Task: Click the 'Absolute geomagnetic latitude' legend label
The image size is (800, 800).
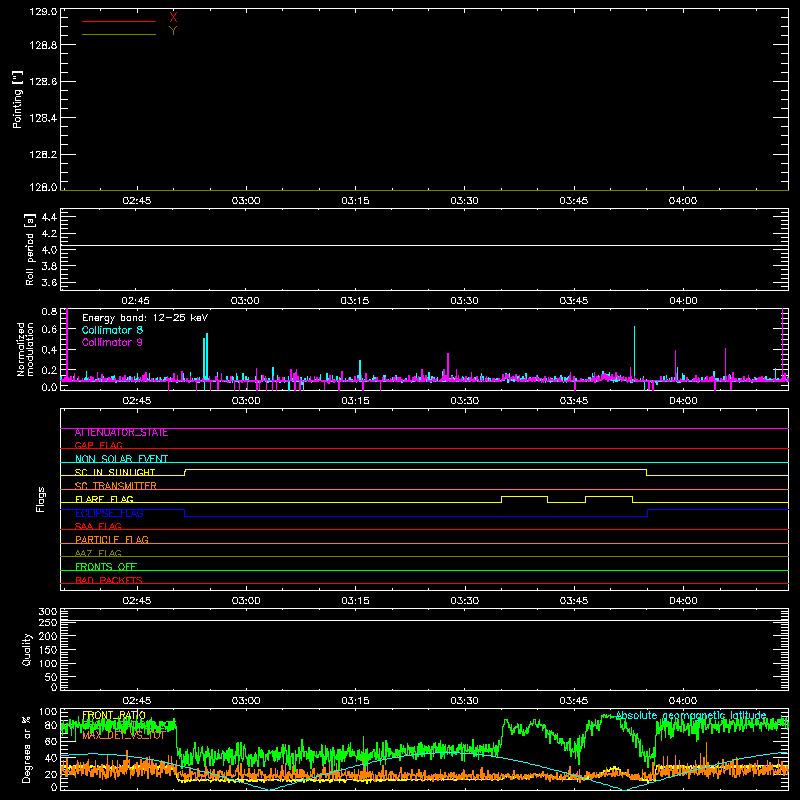Action: pyautogui.click(x=691, y=715)
